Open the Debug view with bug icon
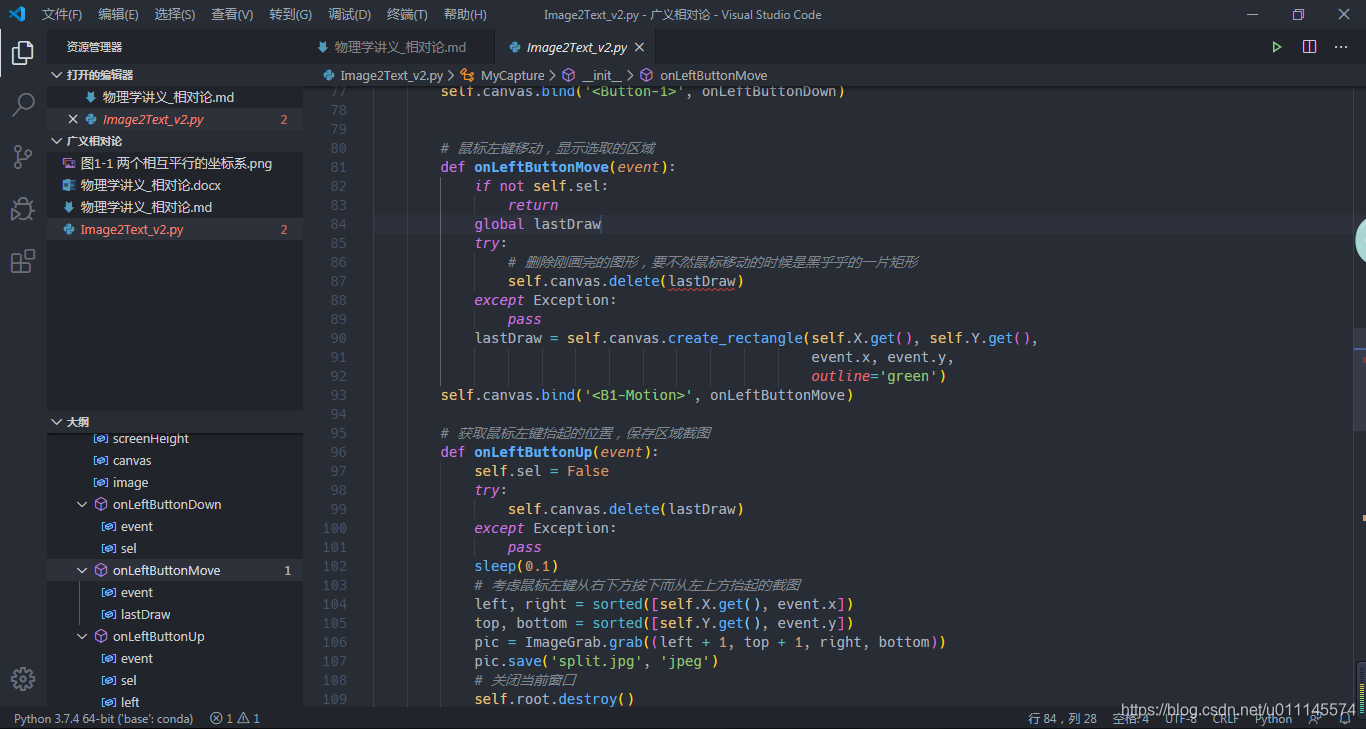Screen dimensions: 1366x729 [x=23, y=209]
